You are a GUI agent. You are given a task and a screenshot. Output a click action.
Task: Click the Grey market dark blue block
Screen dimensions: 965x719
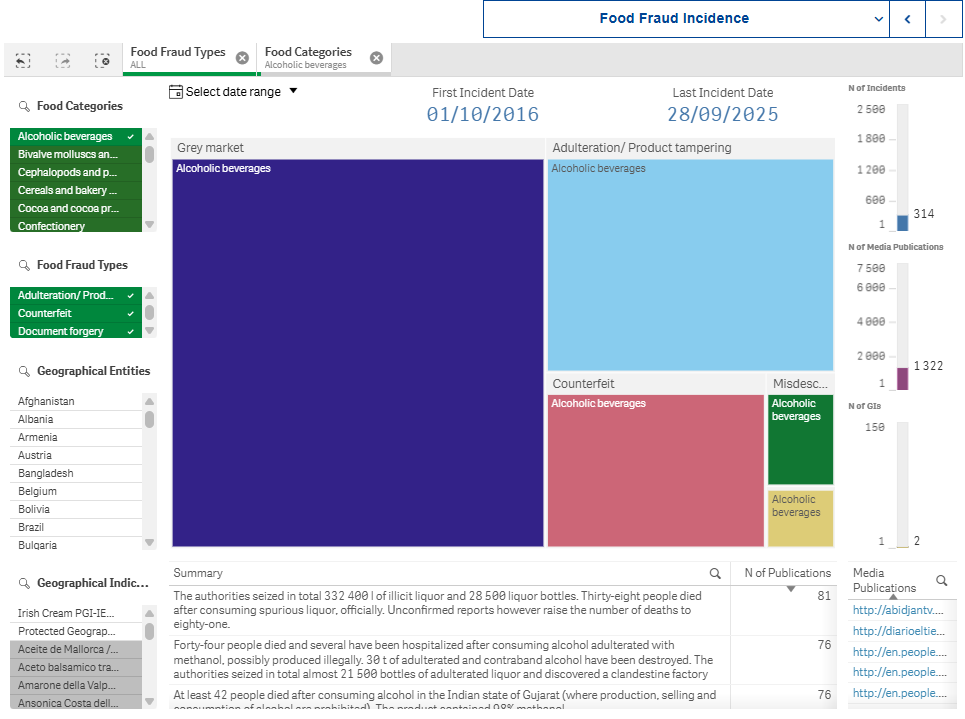click(358, 352)
